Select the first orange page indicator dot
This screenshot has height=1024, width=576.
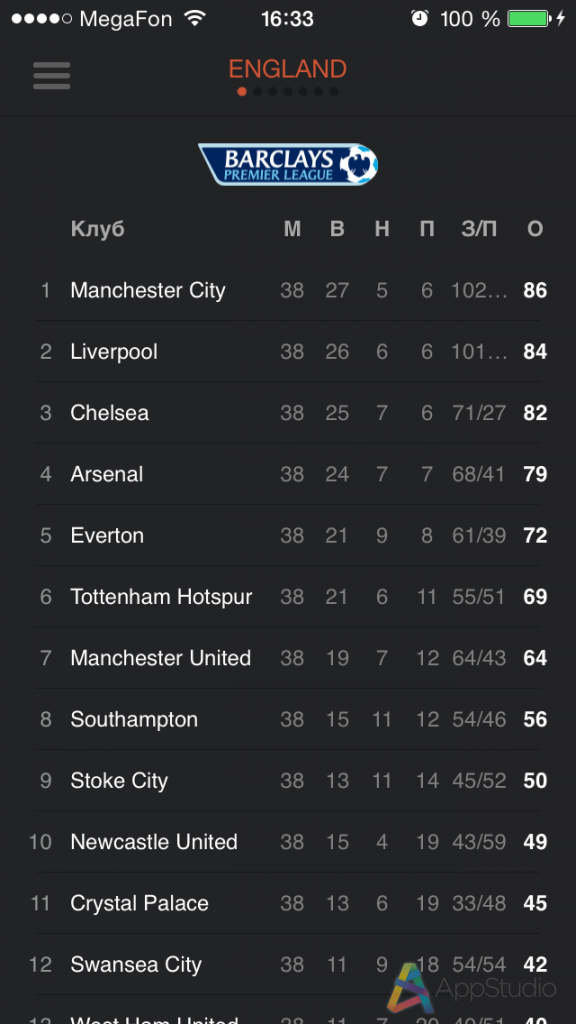(242, 91)
